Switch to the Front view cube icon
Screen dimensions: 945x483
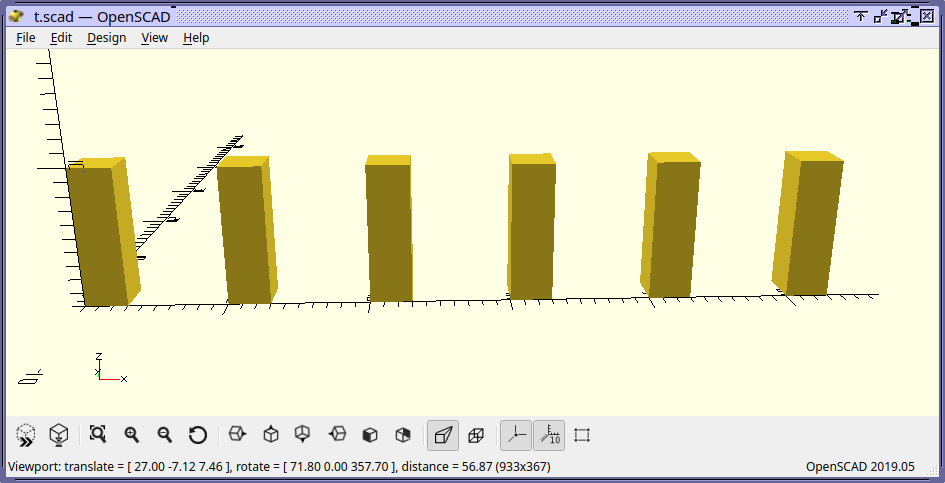[x=370, y=435]
